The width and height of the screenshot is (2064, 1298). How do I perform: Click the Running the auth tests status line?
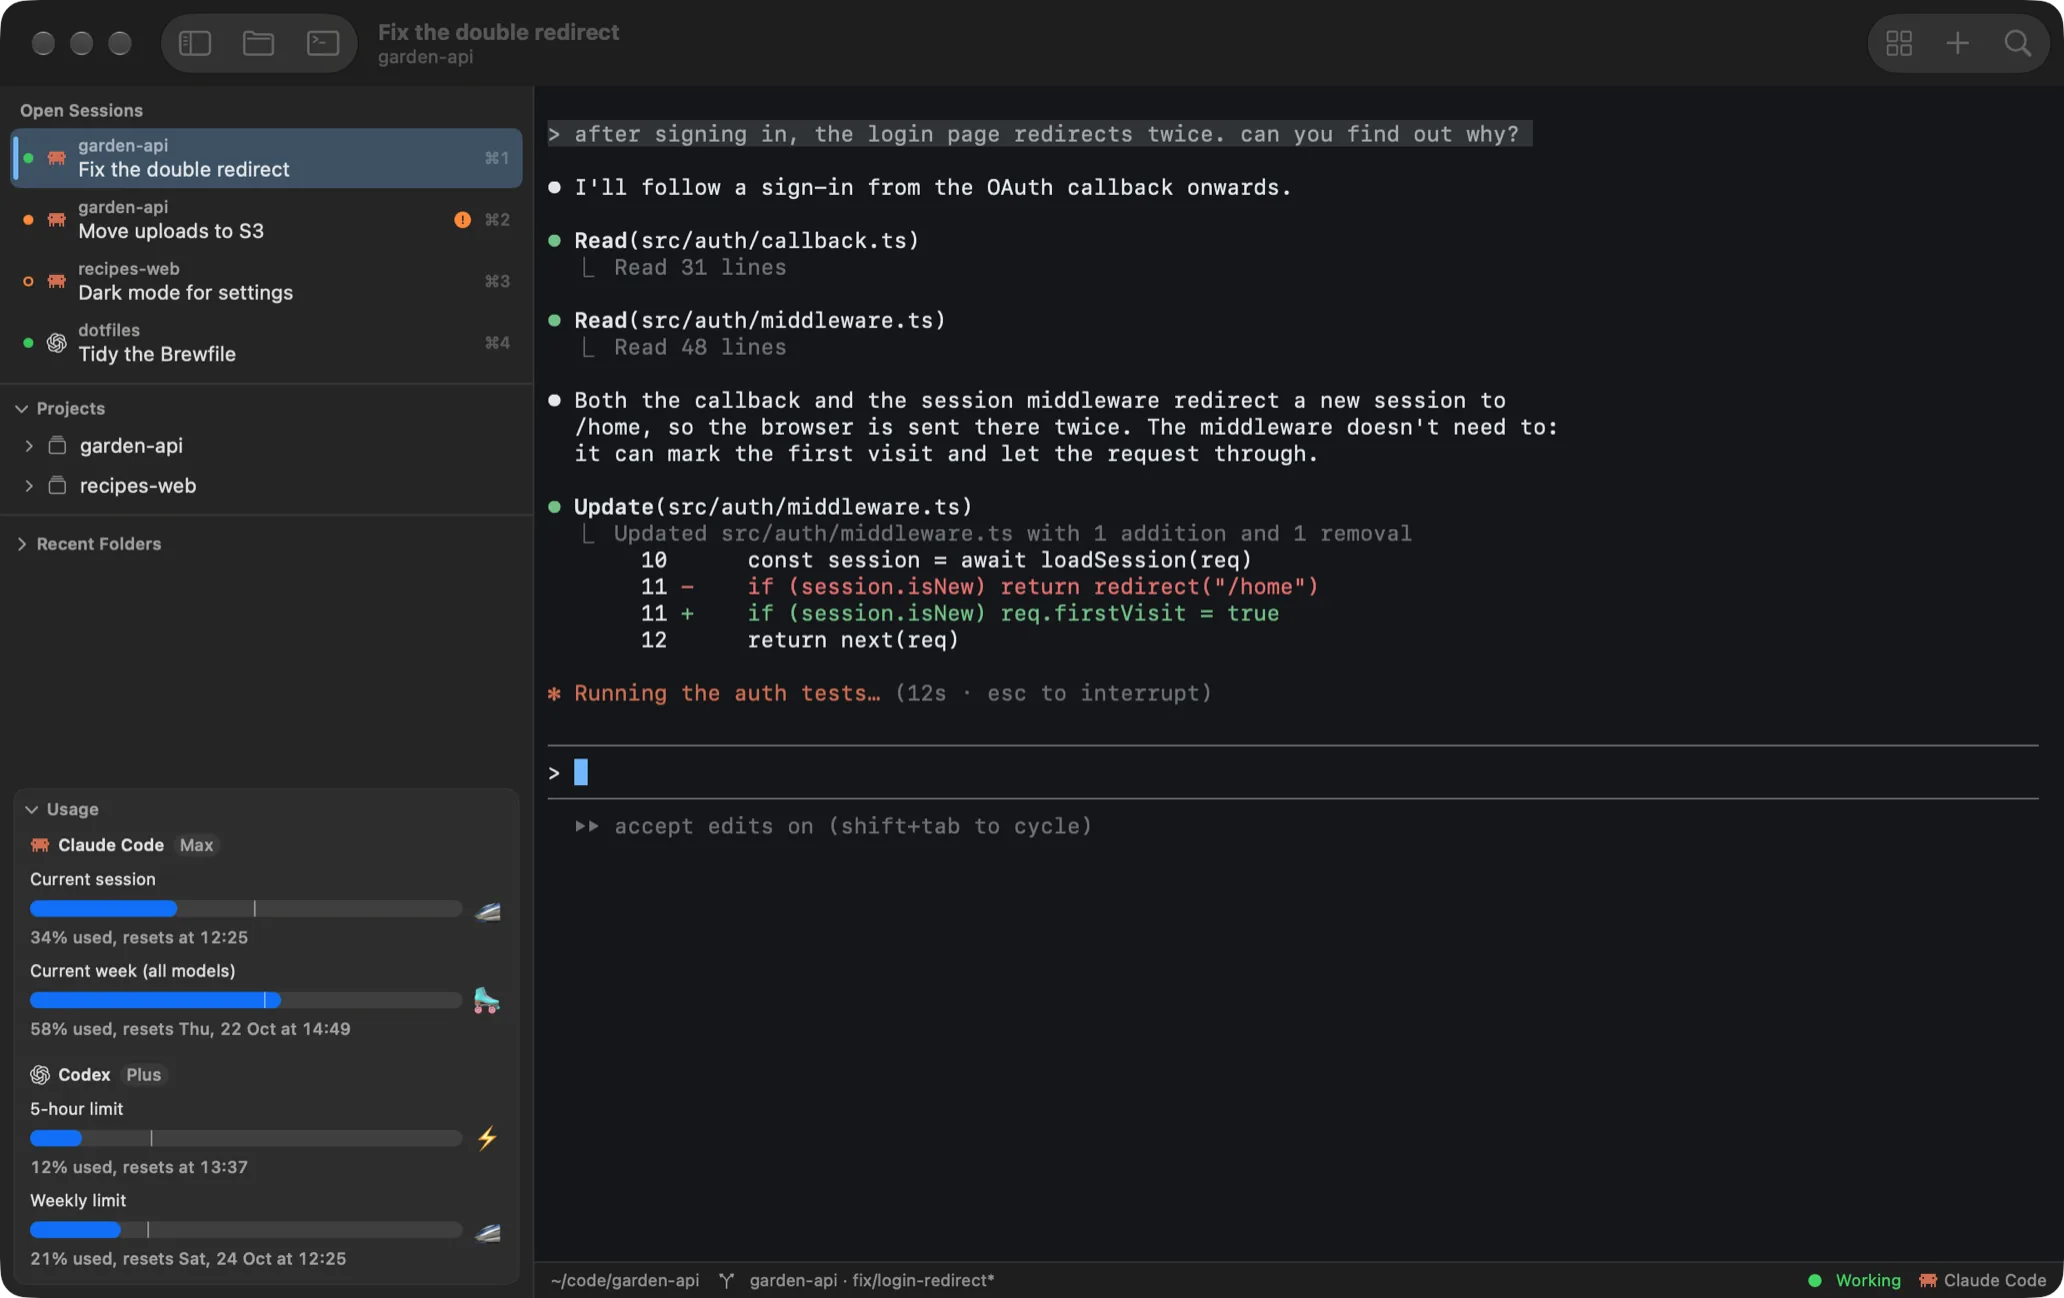(880, 693)
